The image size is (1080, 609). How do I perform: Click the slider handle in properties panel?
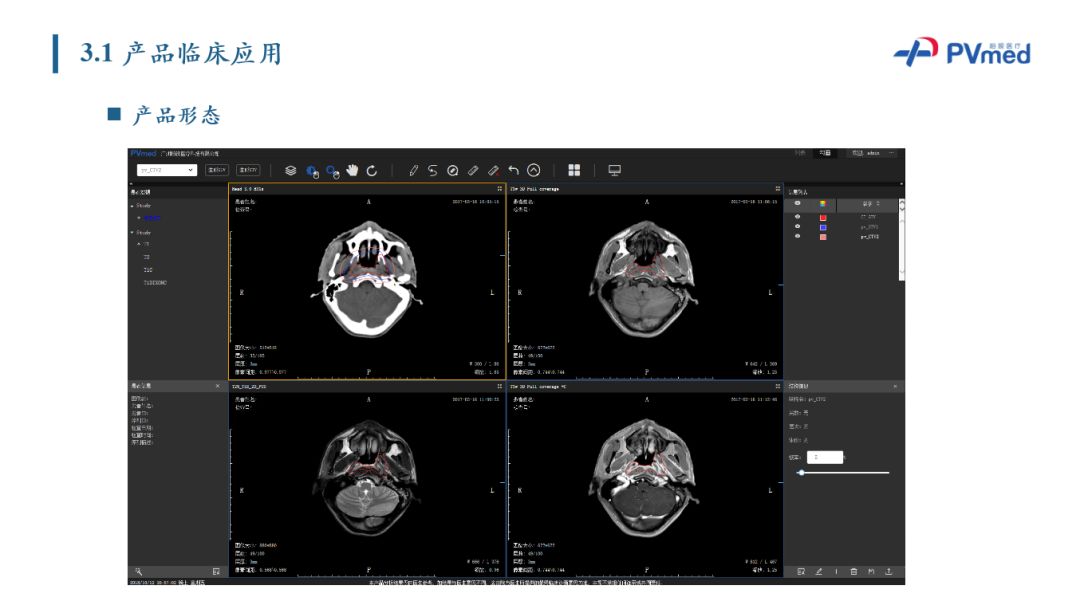tap(801, 473)
